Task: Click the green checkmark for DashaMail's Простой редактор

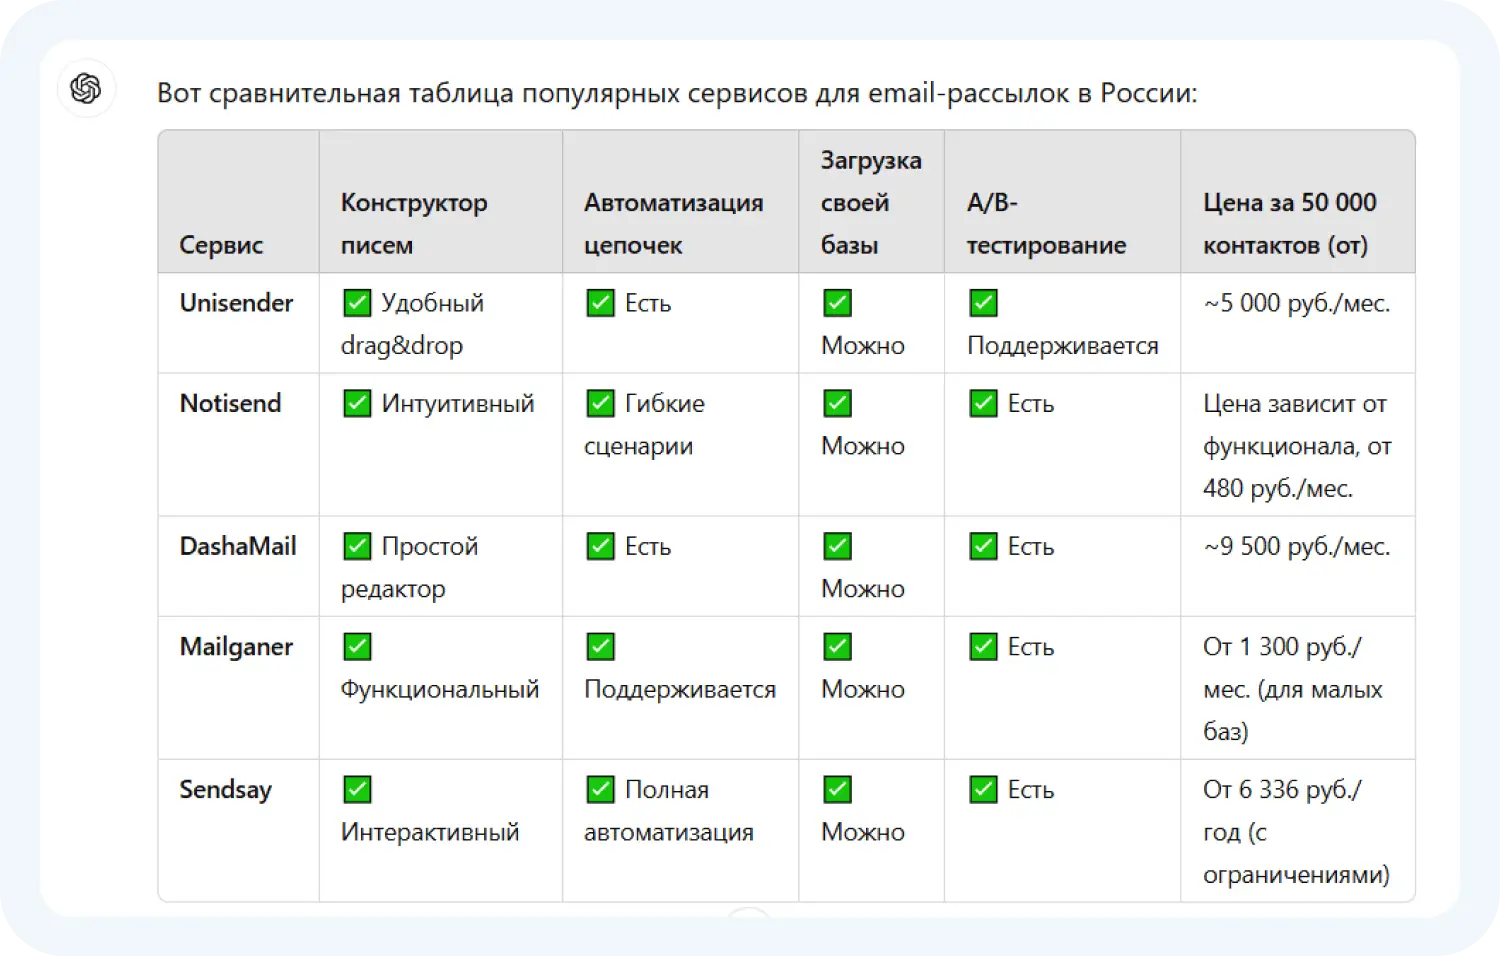Action: click(x=357, y=547)
